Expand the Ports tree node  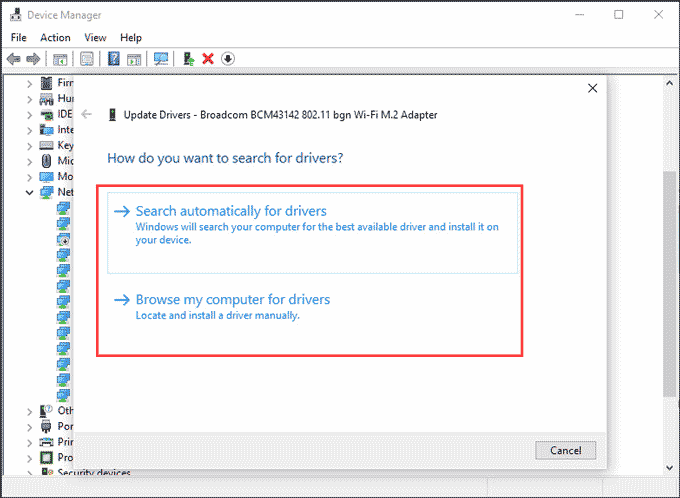coord(29,427)
